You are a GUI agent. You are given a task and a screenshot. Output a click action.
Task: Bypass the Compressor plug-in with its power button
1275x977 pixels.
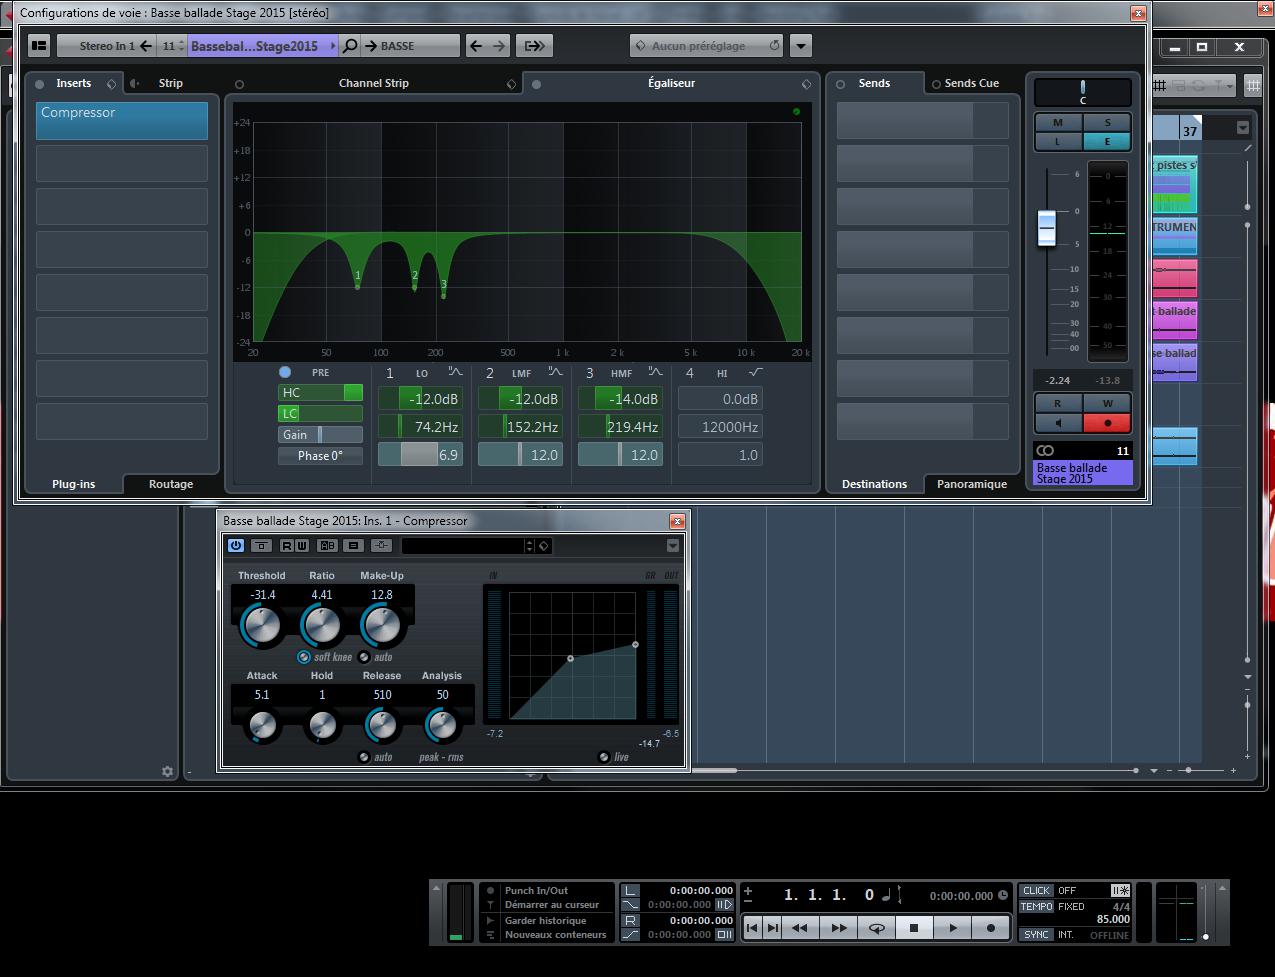[x=235, y=546]
